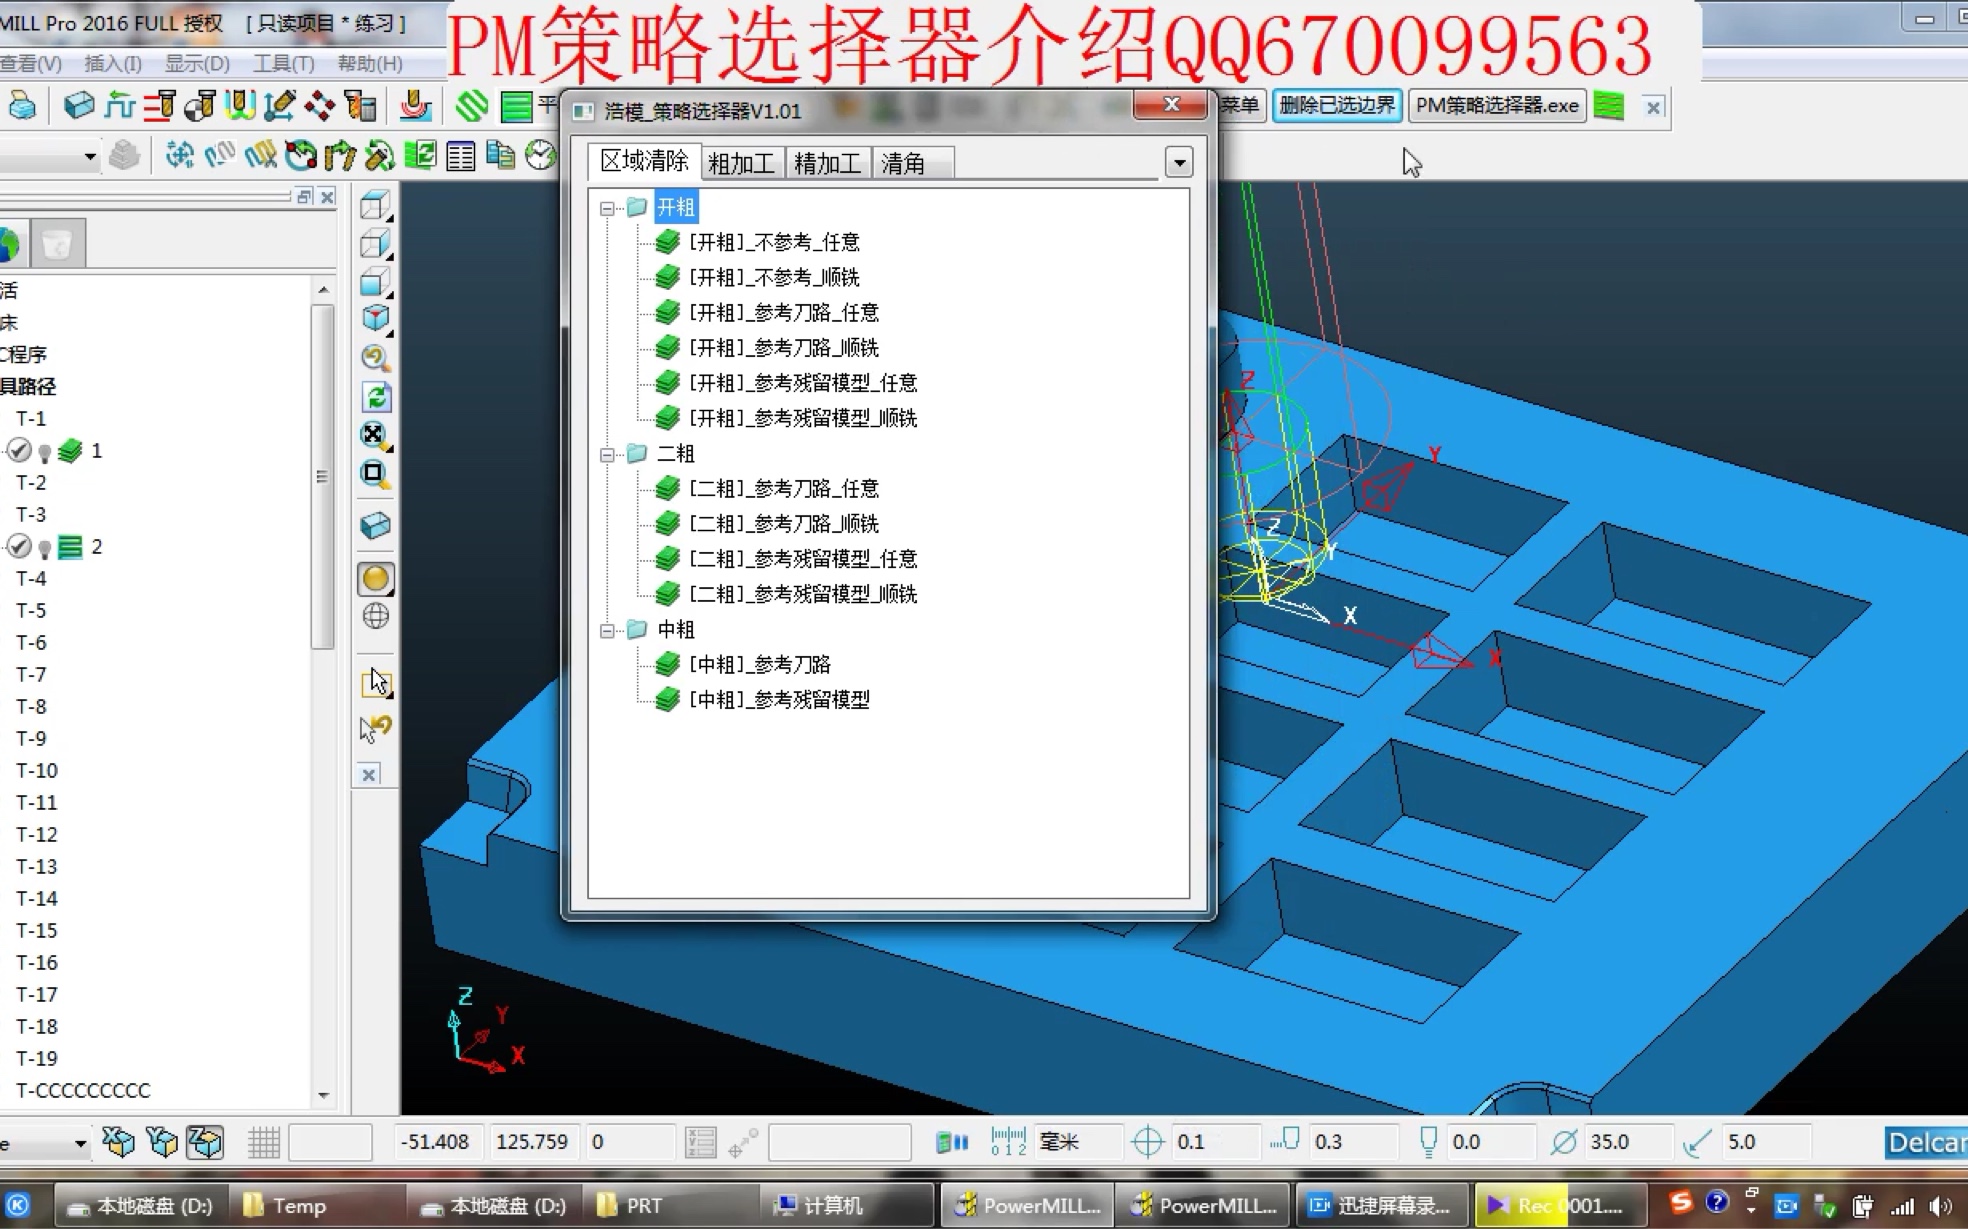The height and width of the screenshot is (1229, 1968).
Task: Collapse the 中粗 folder node
Action: point(607,630)
